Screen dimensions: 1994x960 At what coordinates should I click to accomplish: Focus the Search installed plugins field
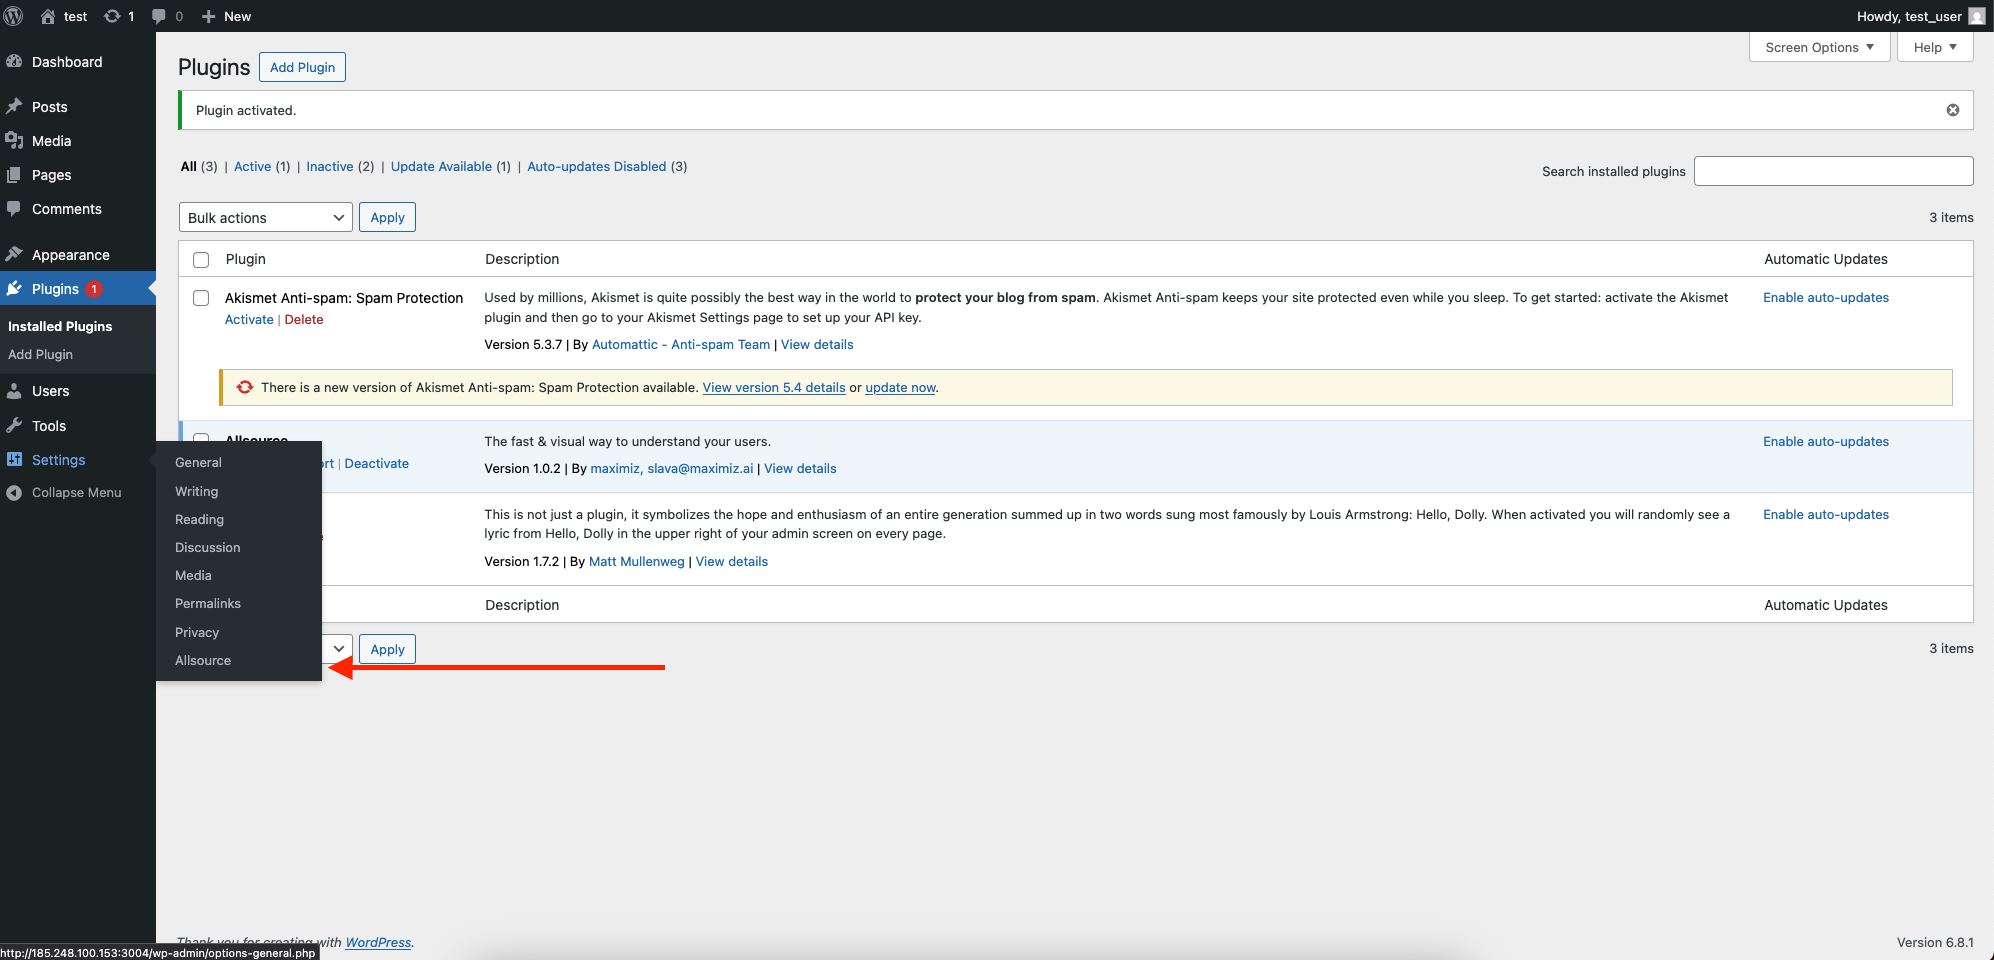point(1833,171)
